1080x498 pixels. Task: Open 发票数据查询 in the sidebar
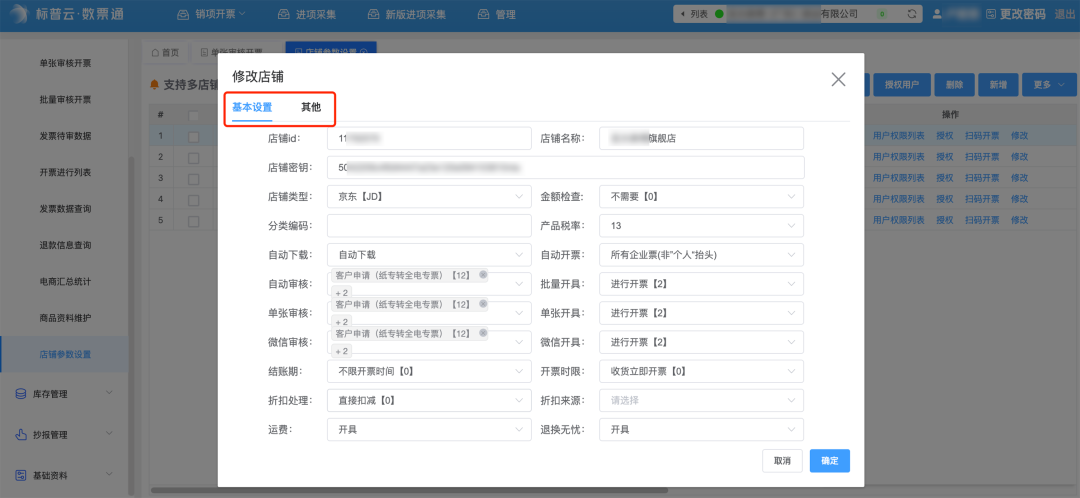coord(65,209)
